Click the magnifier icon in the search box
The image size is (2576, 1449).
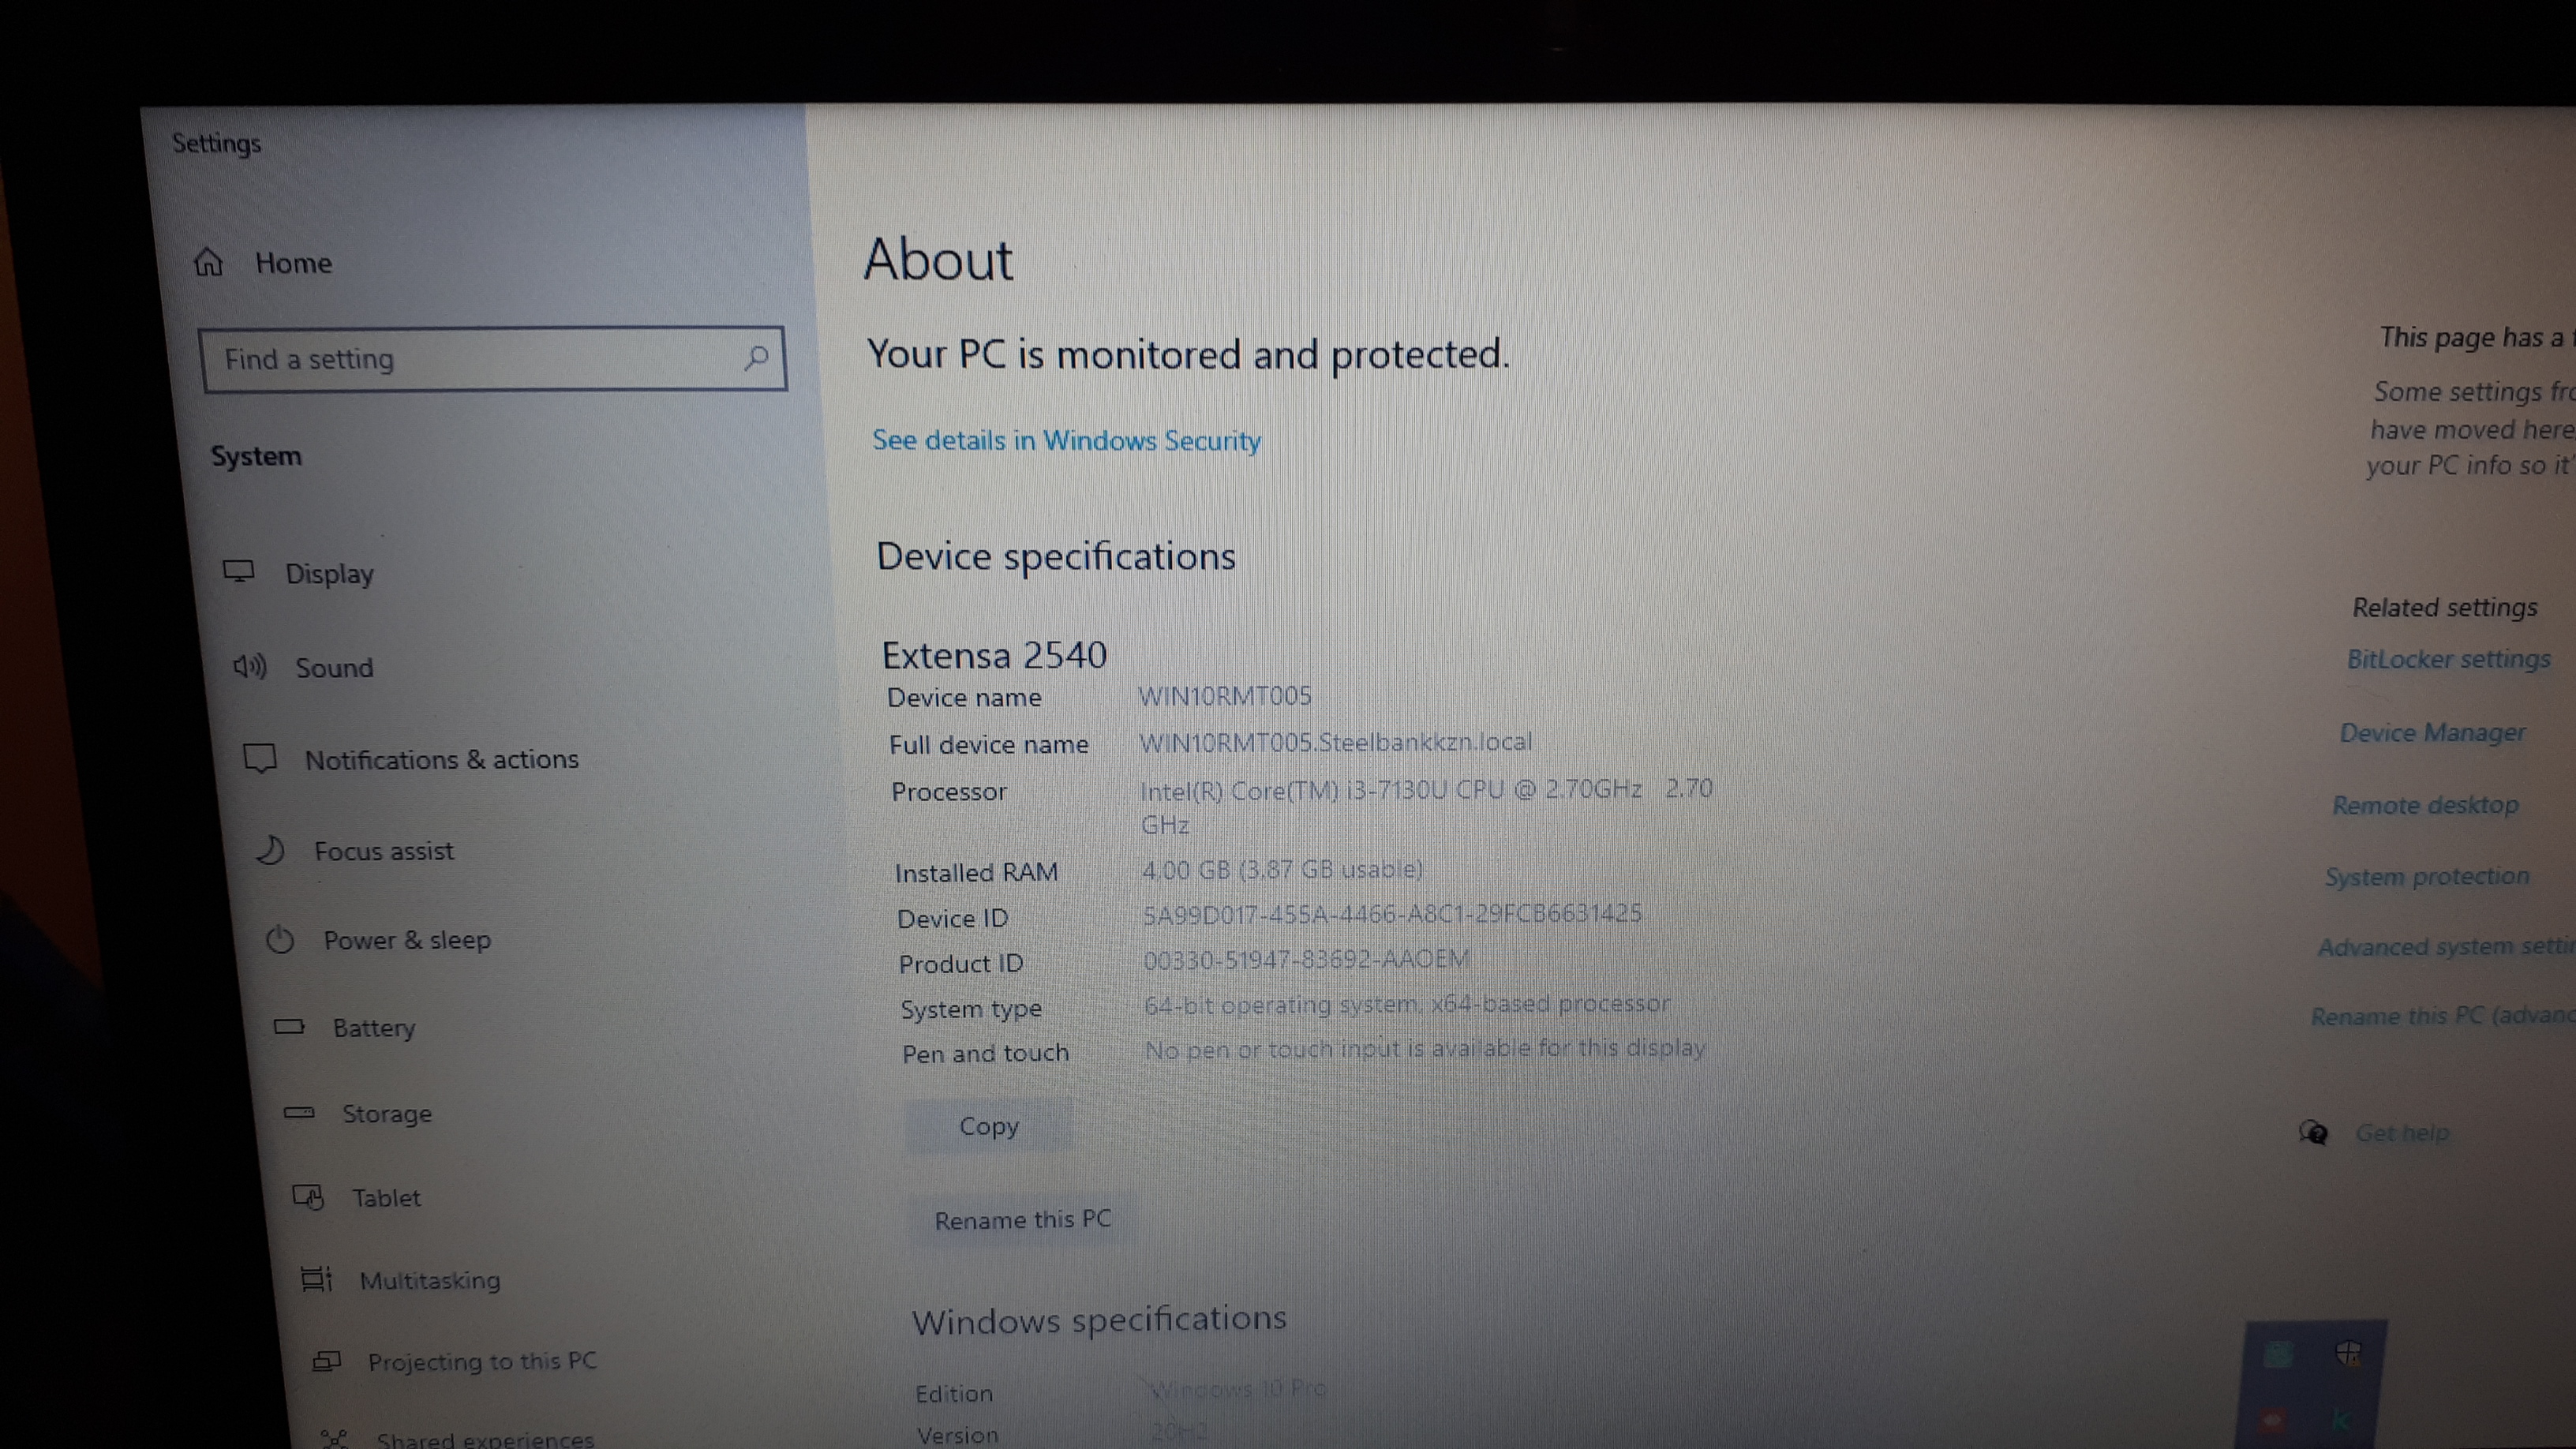(x=756, y=357)
